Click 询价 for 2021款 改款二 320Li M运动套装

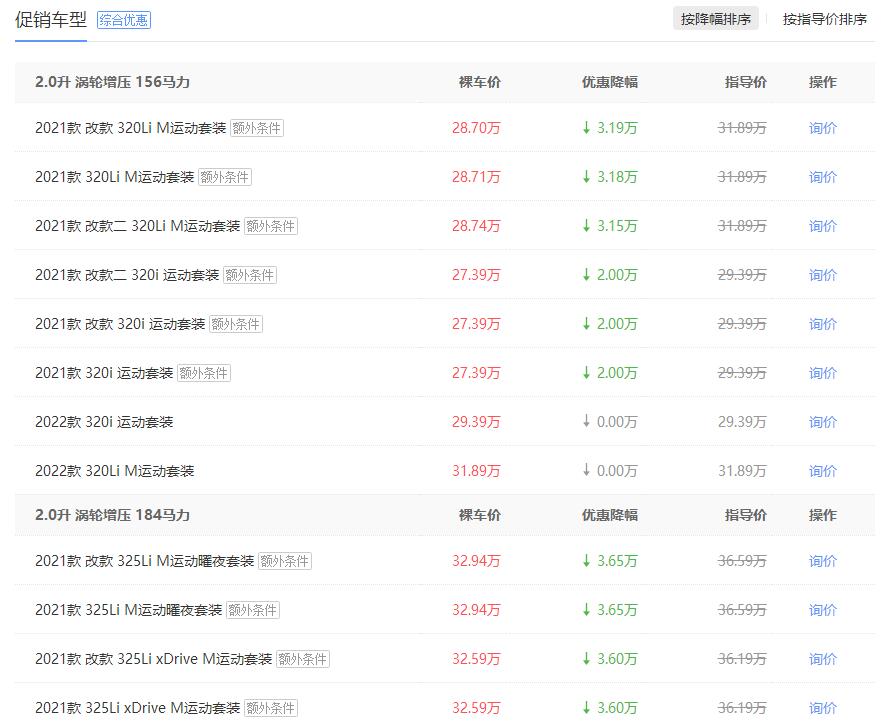[822, 226]
